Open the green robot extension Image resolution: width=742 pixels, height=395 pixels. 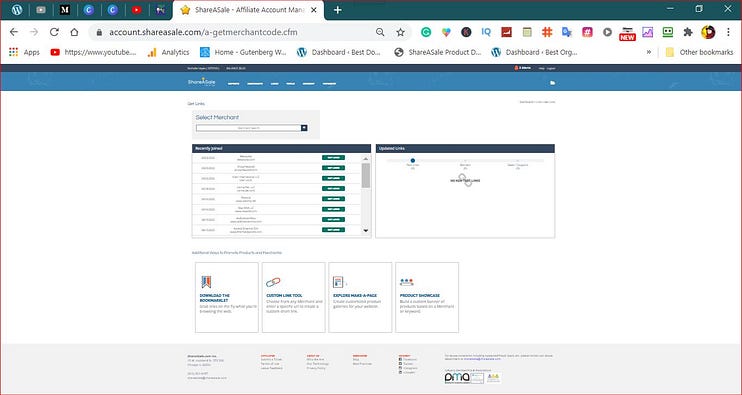click(x=668, y=32)
